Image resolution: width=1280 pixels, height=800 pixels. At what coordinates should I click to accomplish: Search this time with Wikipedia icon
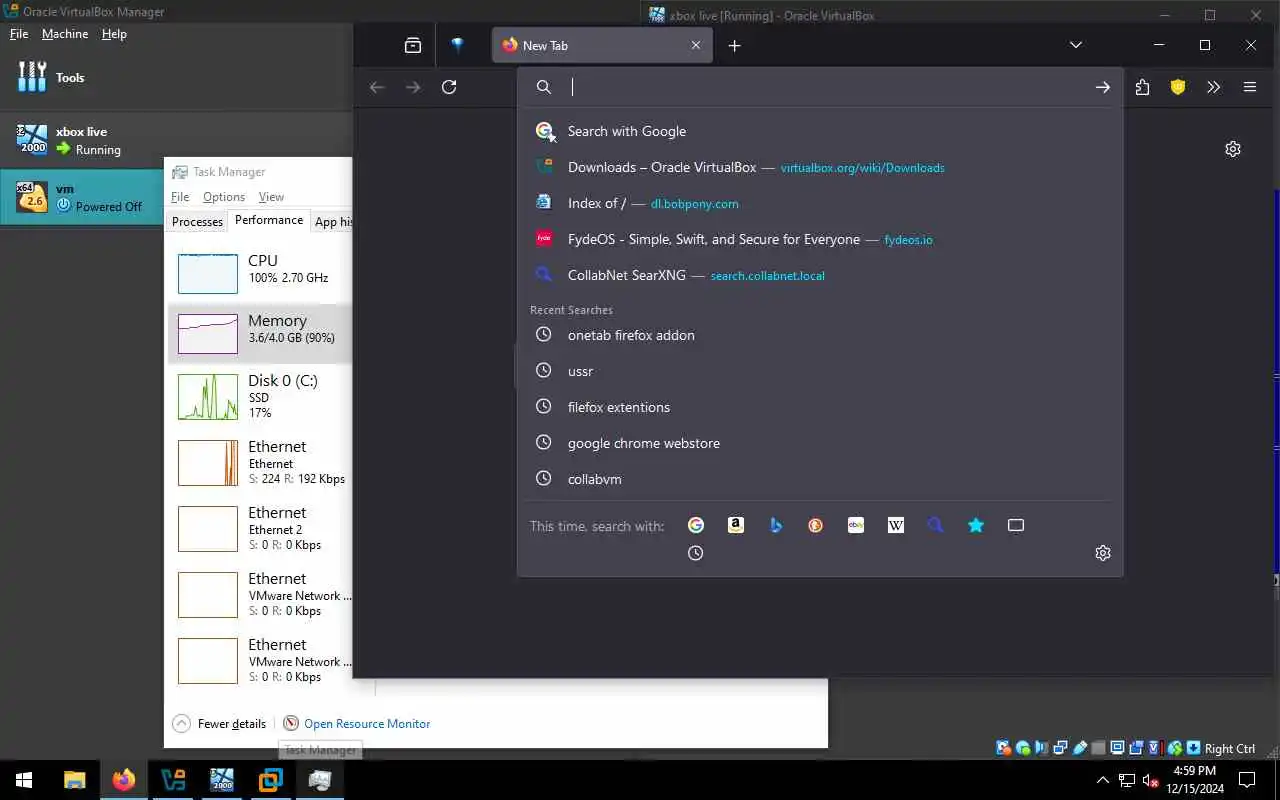click(896, 525)
